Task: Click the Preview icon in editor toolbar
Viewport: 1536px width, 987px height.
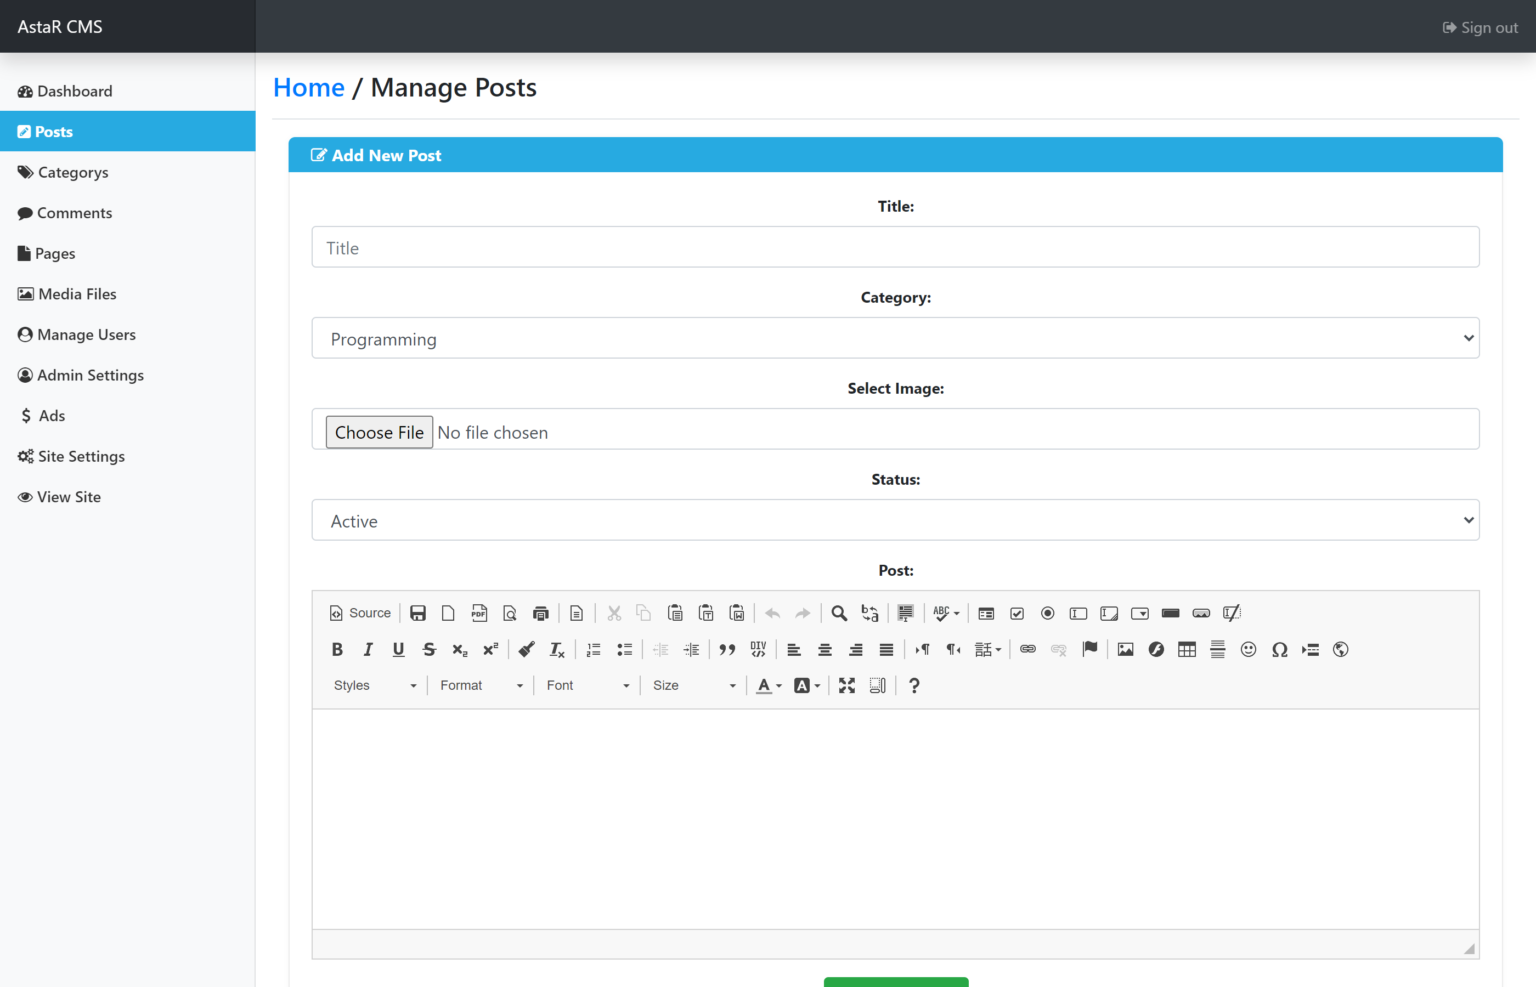Action: (510, 613)
